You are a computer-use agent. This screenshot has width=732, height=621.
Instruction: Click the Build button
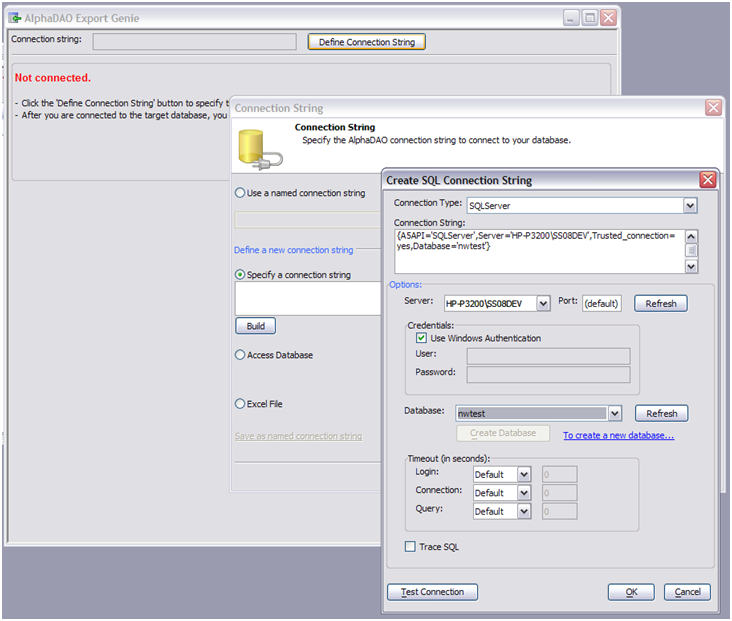[x=255, y=326]
